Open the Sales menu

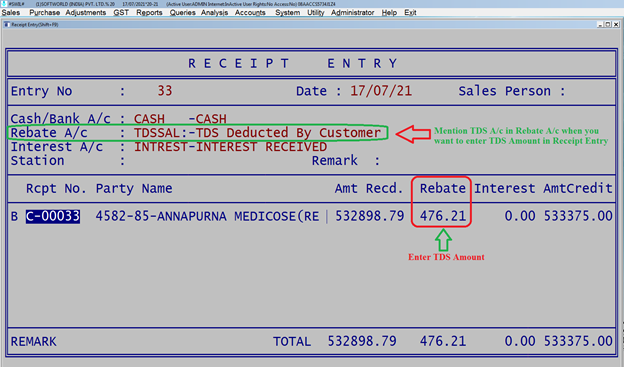pos(11,12)
